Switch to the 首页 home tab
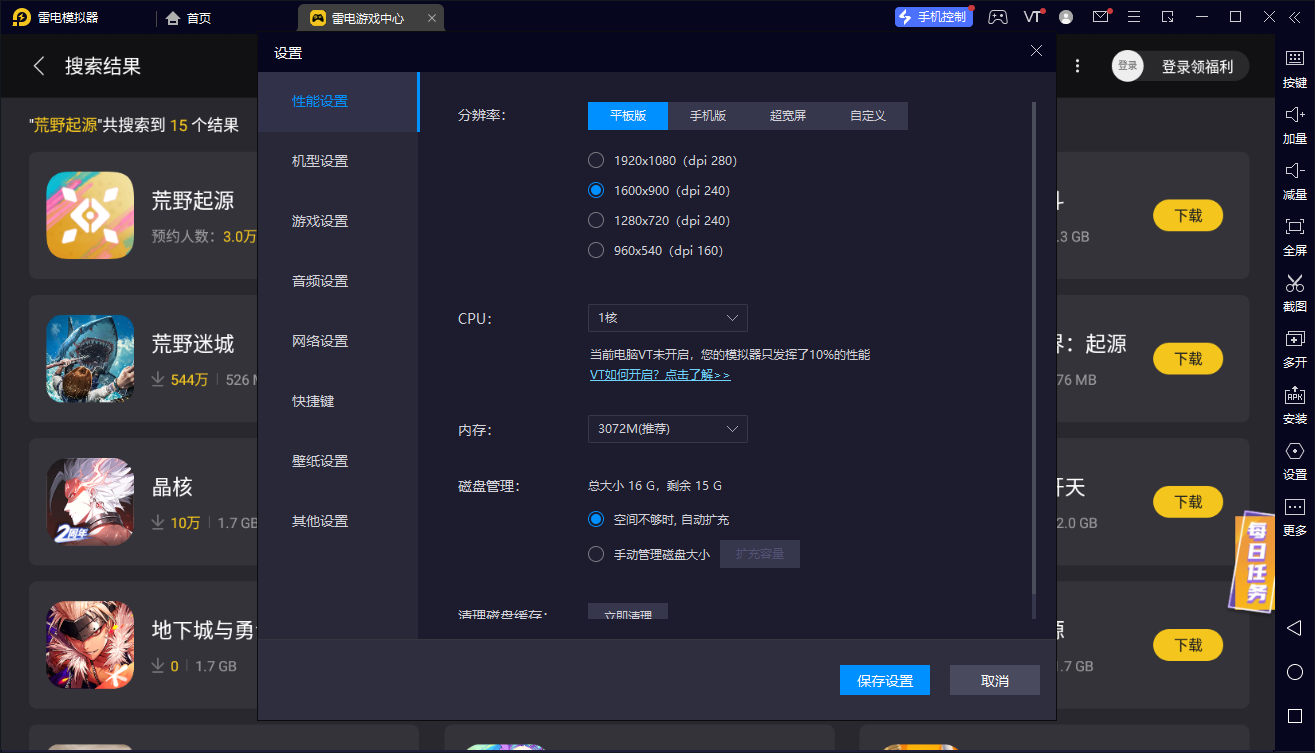This screenshot has height=753, width=1315. coord(188,18)
